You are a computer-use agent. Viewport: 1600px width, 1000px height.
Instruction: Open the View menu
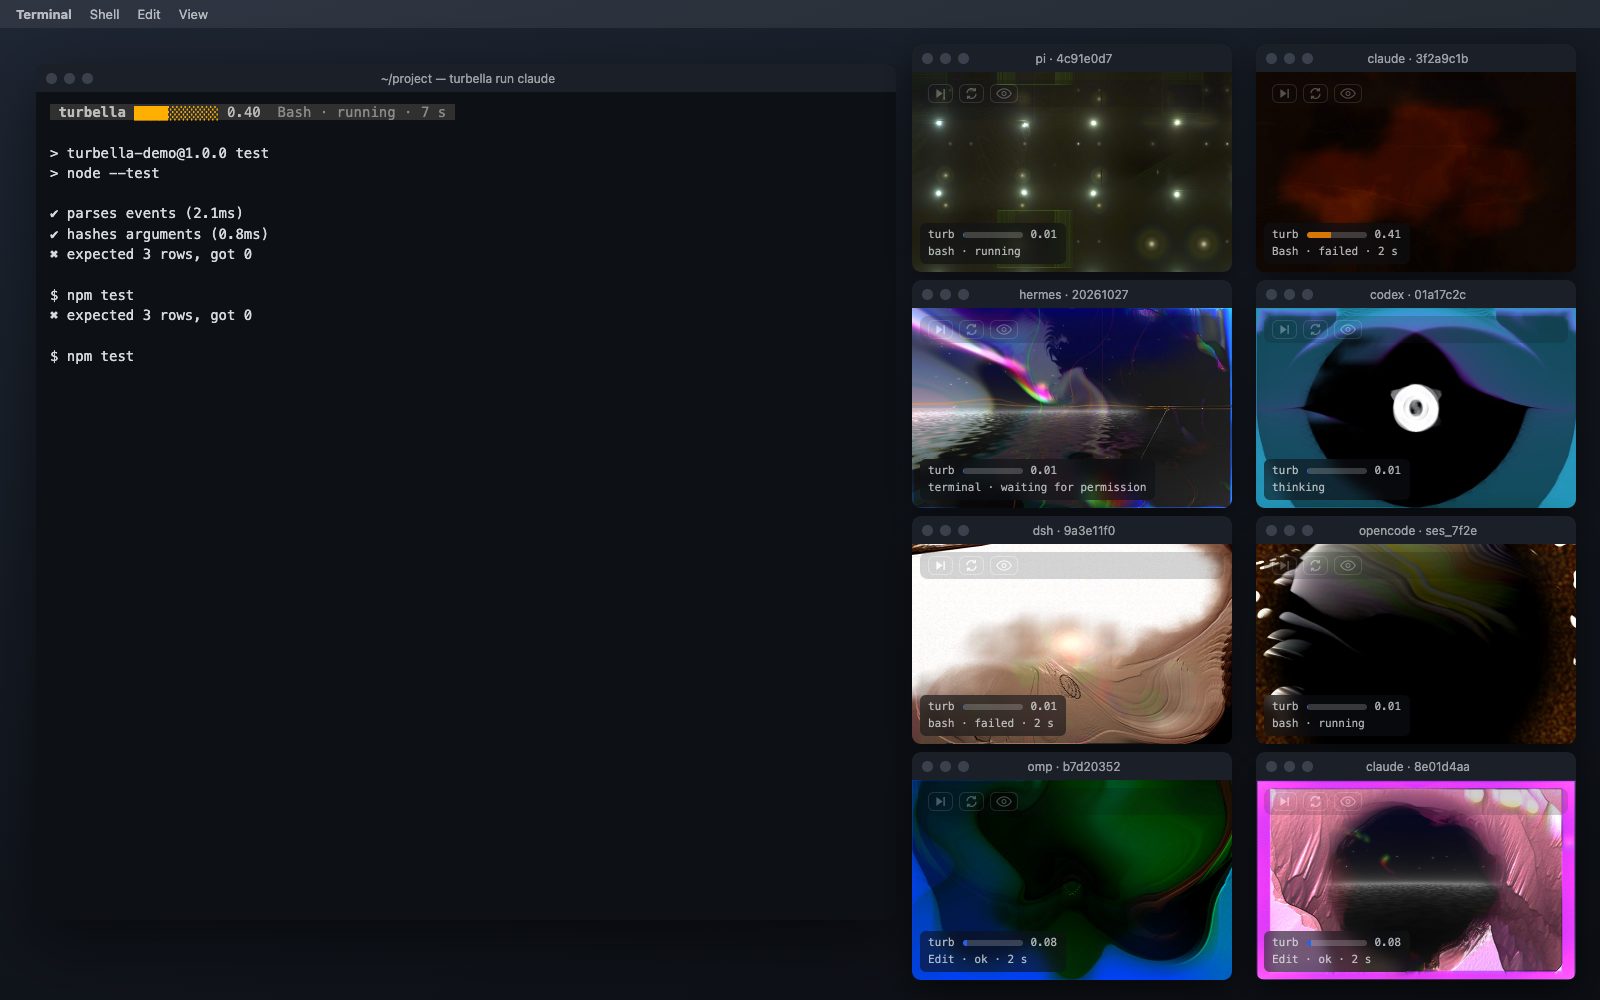tap(193, 14)
